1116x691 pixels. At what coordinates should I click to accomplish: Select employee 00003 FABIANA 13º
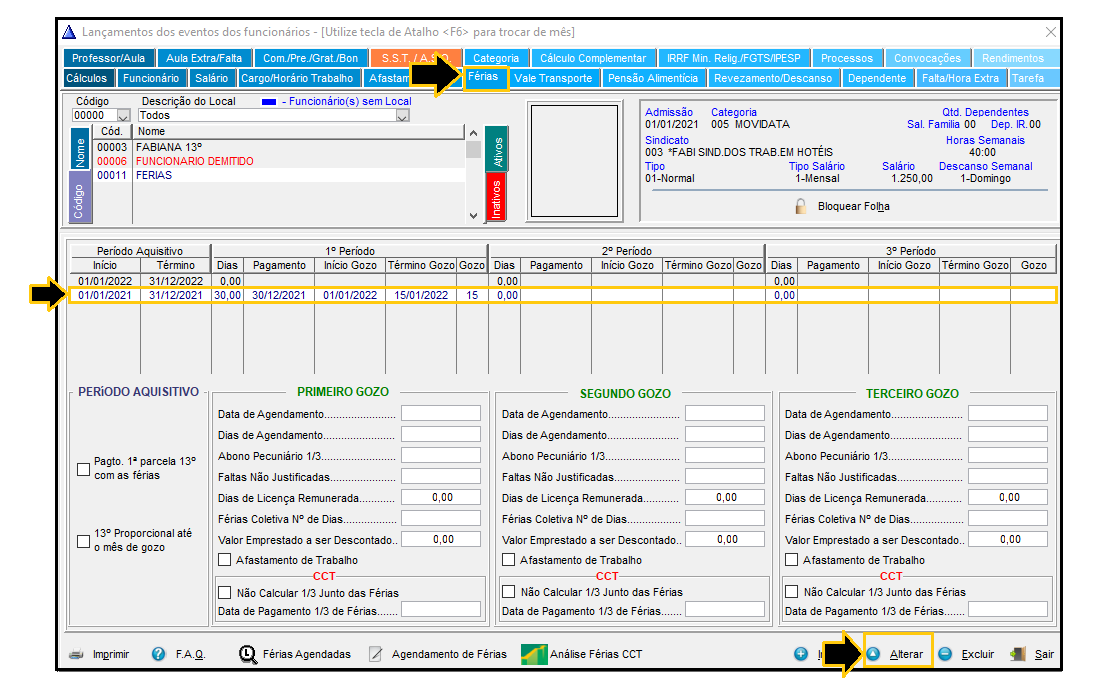click(x=279, y=147)
